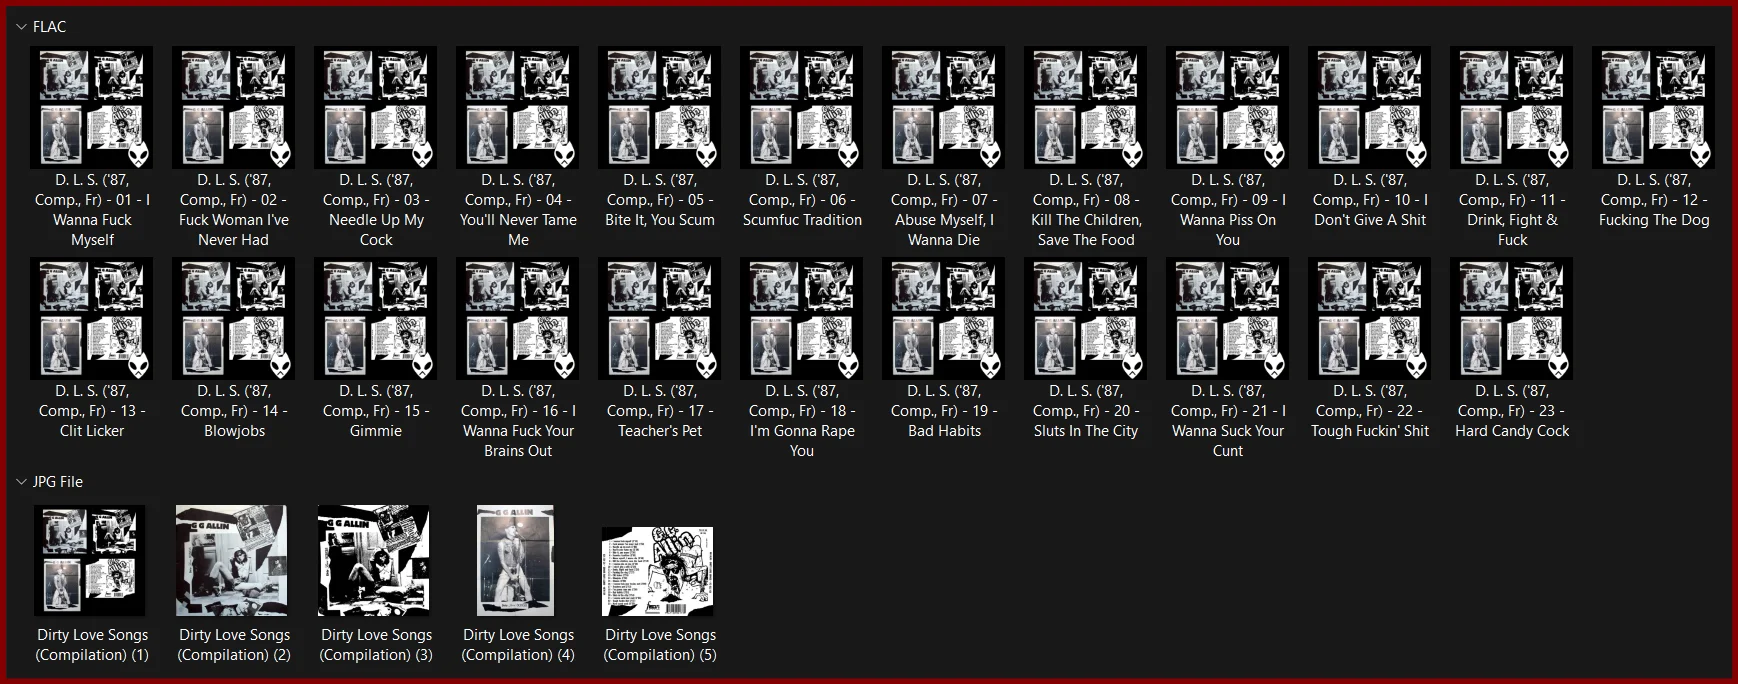
Task: Select track 10 Don't Give A Shit icon
Action: tap(1370, 107)
